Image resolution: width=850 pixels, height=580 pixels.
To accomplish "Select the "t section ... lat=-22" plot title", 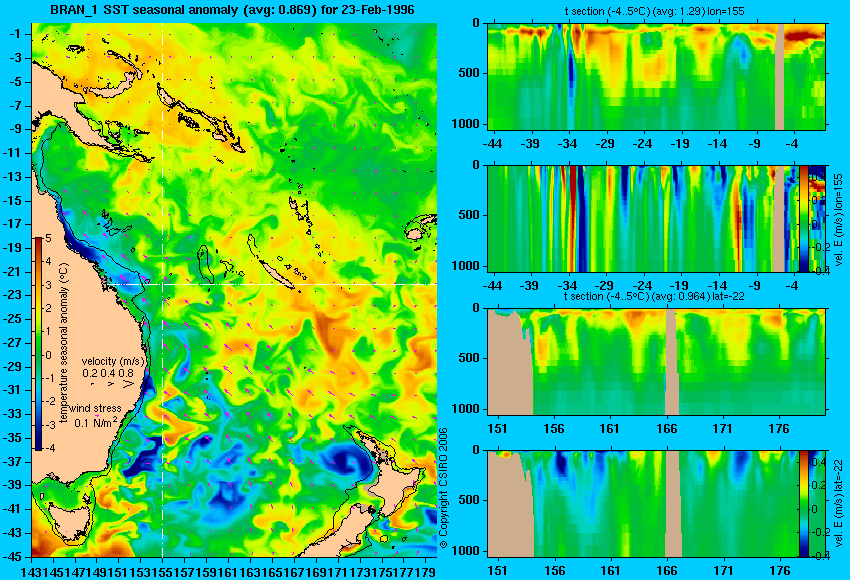I will (654, 297).
